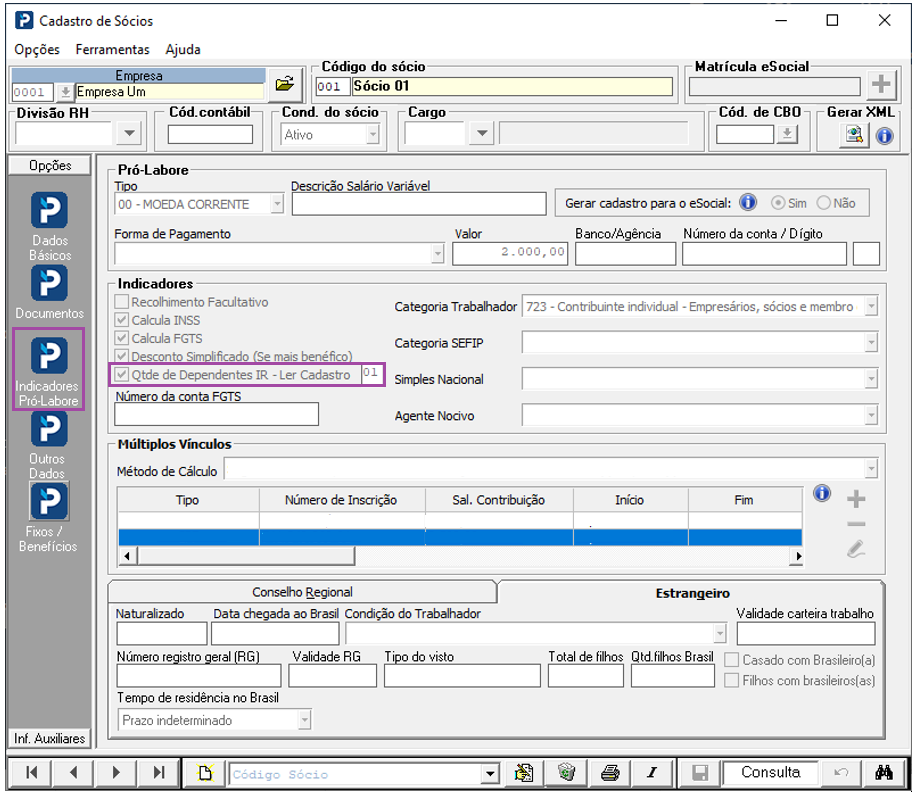The width and height of the screenshot is (915, 795).
Task: Open the Forma de Pagamento dropdown
Action: (x=437, y=254)
